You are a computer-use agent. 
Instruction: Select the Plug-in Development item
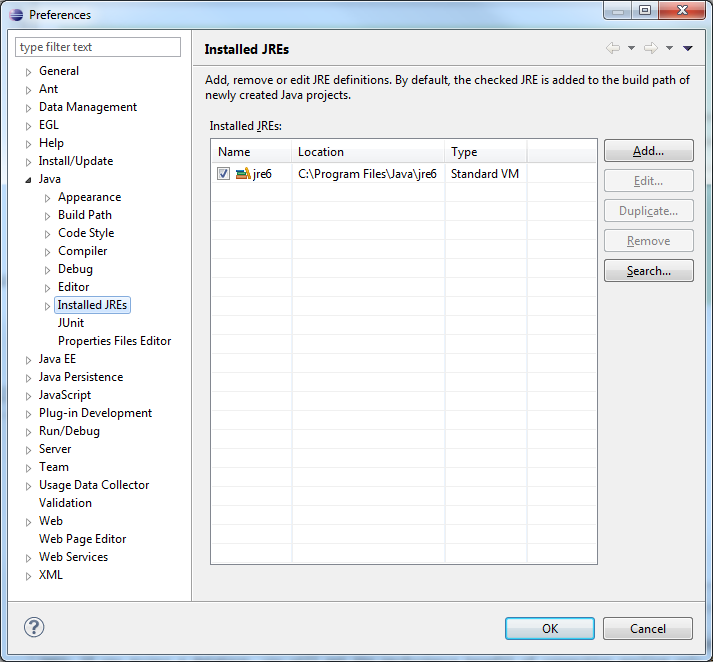click(95, 413)
